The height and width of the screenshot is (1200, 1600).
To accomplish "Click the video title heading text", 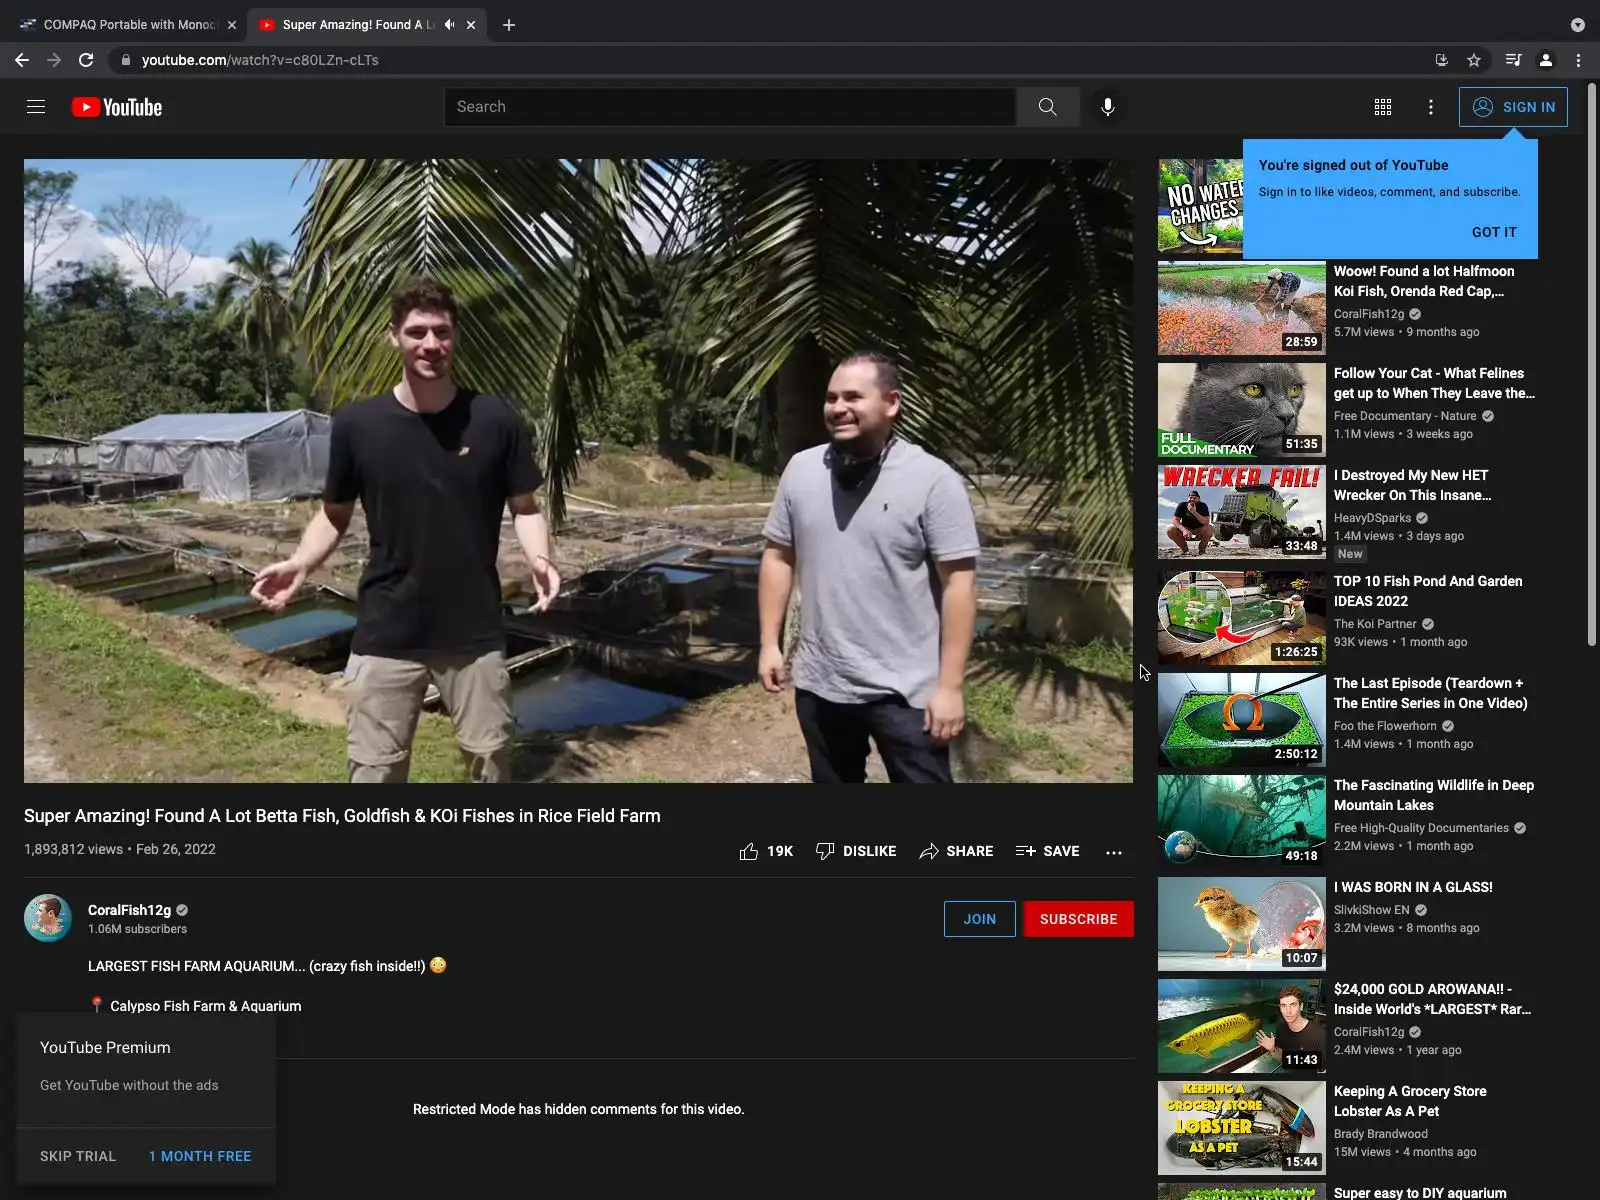I will [x=342, y=816].
